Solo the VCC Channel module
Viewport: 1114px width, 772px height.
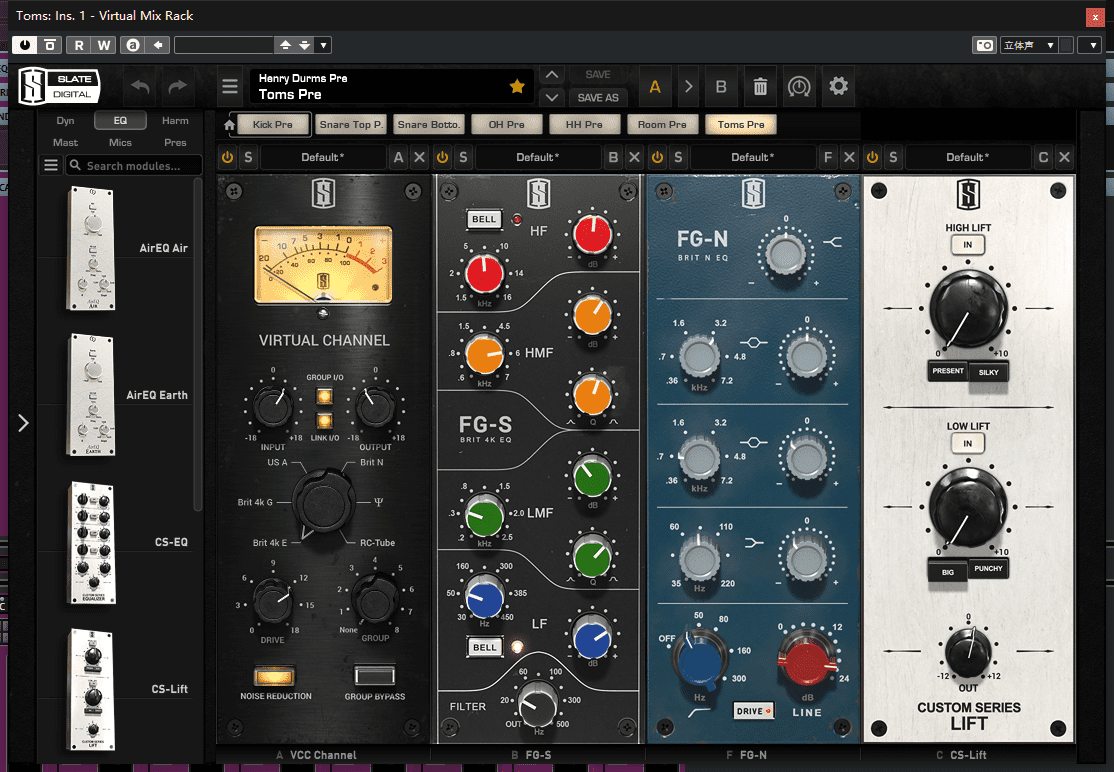[248, 157]
